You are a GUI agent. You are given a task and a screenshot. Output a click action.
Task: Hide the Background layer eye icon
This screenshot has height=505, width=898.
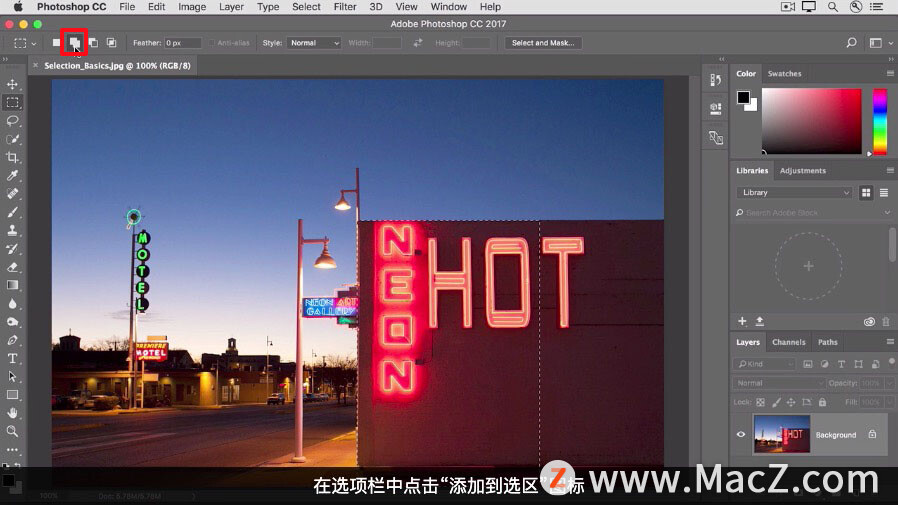741,435
